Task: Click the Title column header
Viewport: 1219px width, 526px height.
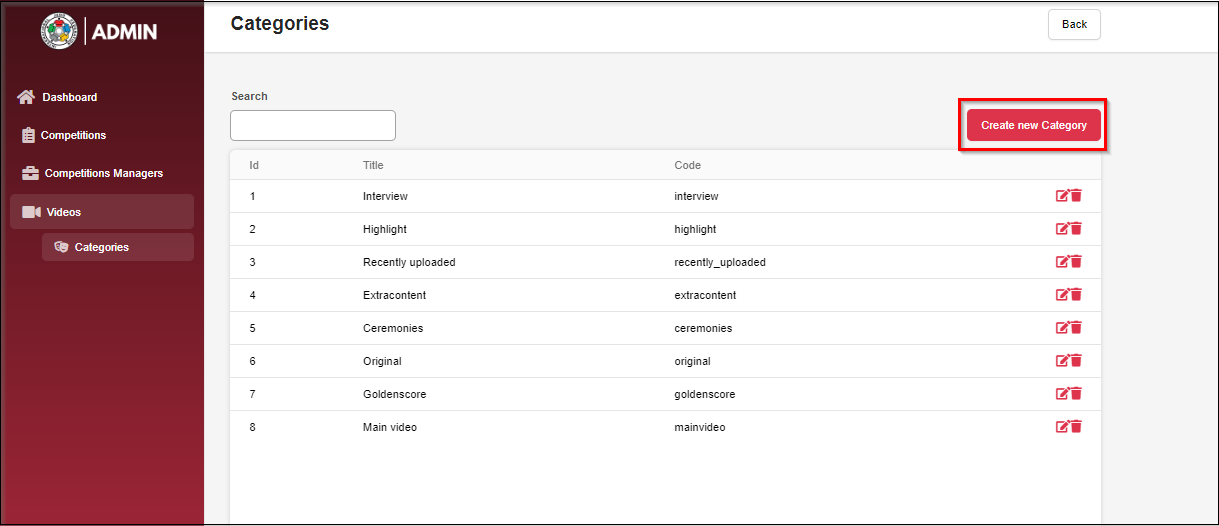Action: pos(373,165)
